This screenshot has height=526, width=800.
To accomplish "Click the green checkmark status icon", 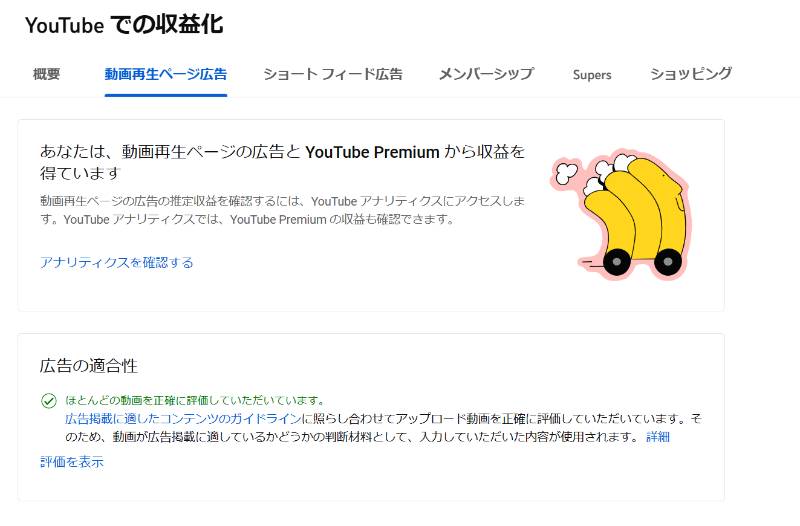I will [49, 401].
